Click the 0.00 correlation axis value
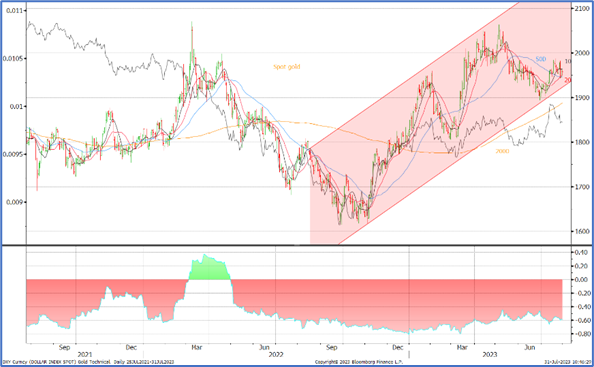This screenshot has width=594, height=367. point(581,280)
